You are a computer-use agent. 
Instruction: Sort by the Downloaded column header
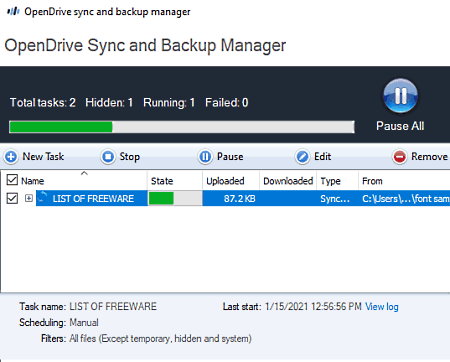(x=288, y=181)
